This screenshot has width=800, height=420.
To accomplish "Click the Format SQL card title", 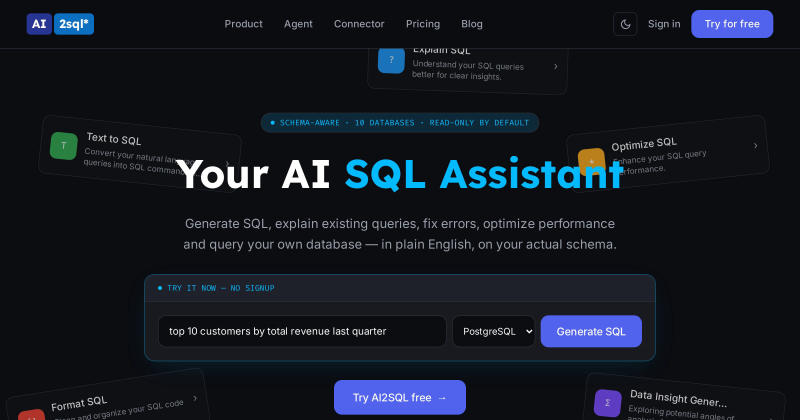I will pyautogui.click(x=79, y=404).
